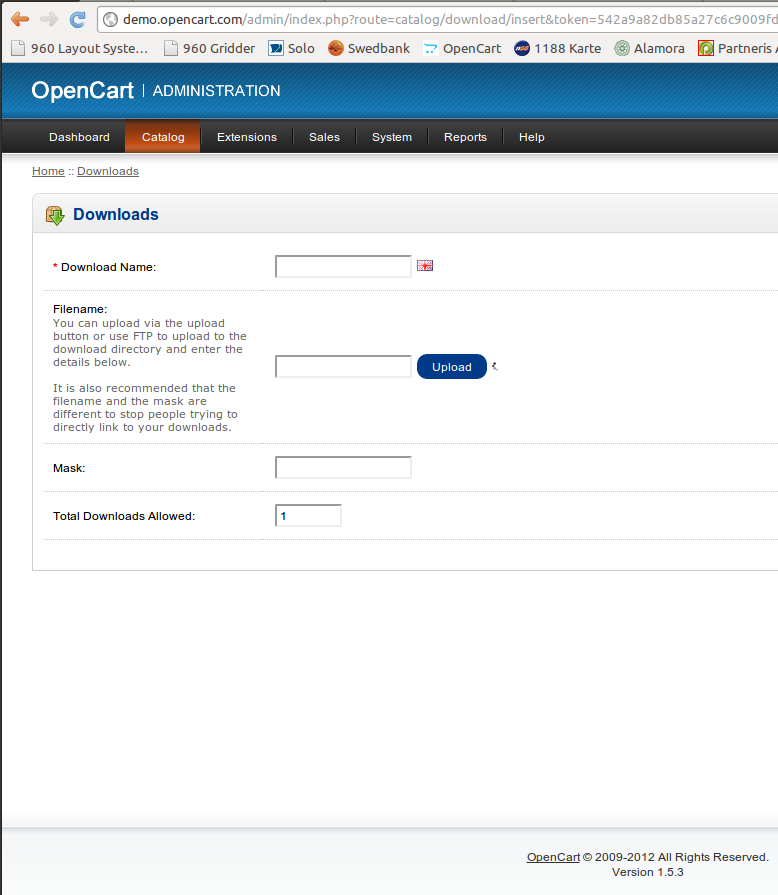The width and height of the screenshot is (778, 895).
Task: Open the OpenCart bookmark
Action: click(x=462, y=49)
